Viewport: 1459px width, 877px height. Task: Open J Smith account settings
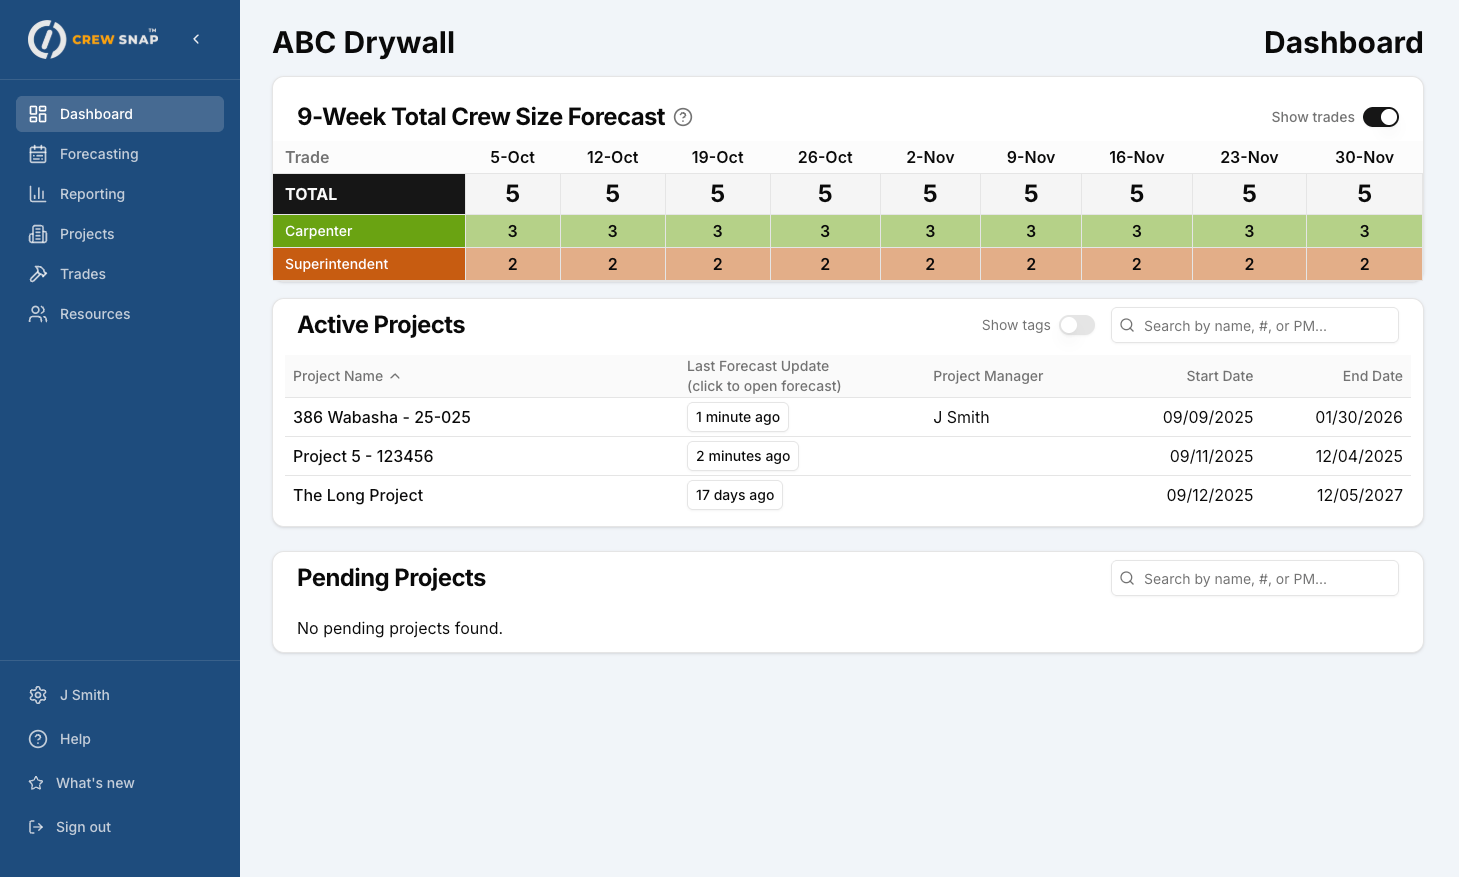click(x=84, y=695)
